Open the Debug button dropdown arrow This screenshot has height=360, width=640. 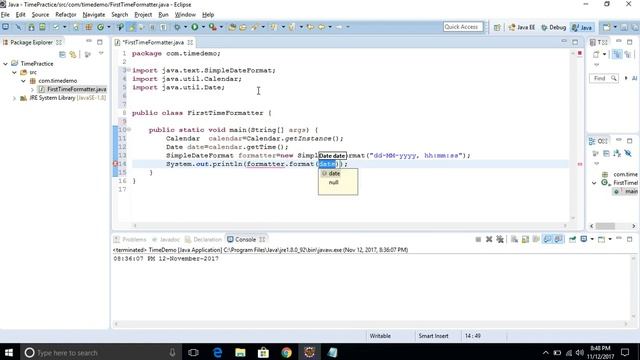coord(185,27)
